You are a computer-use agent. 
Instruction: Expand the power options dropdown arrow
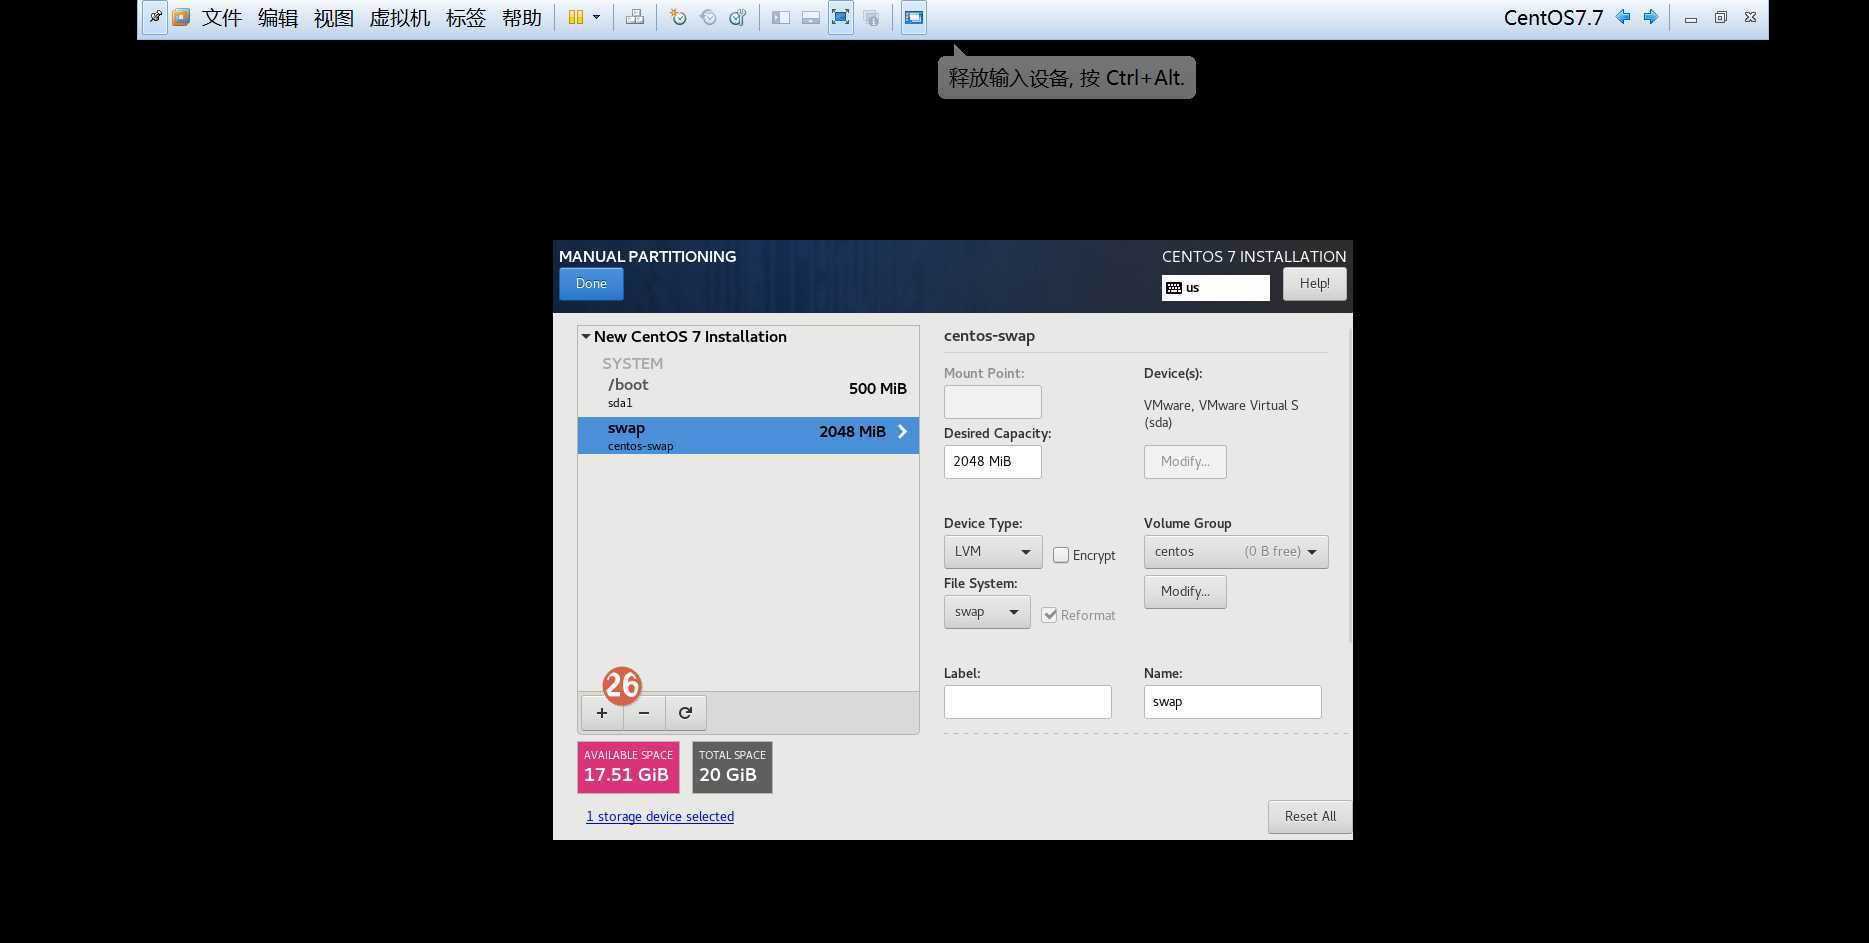597,17
